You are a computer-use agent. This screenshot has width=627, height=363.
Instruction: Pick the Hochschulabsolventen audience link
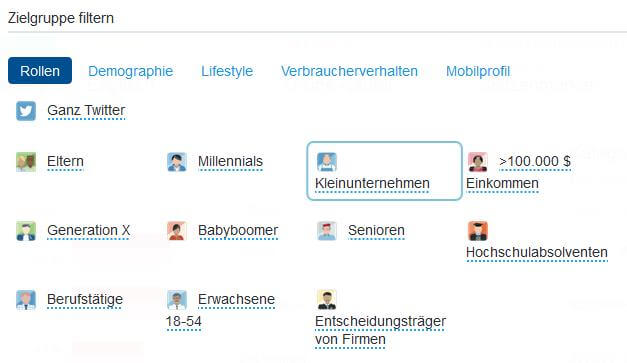[537, 253]
